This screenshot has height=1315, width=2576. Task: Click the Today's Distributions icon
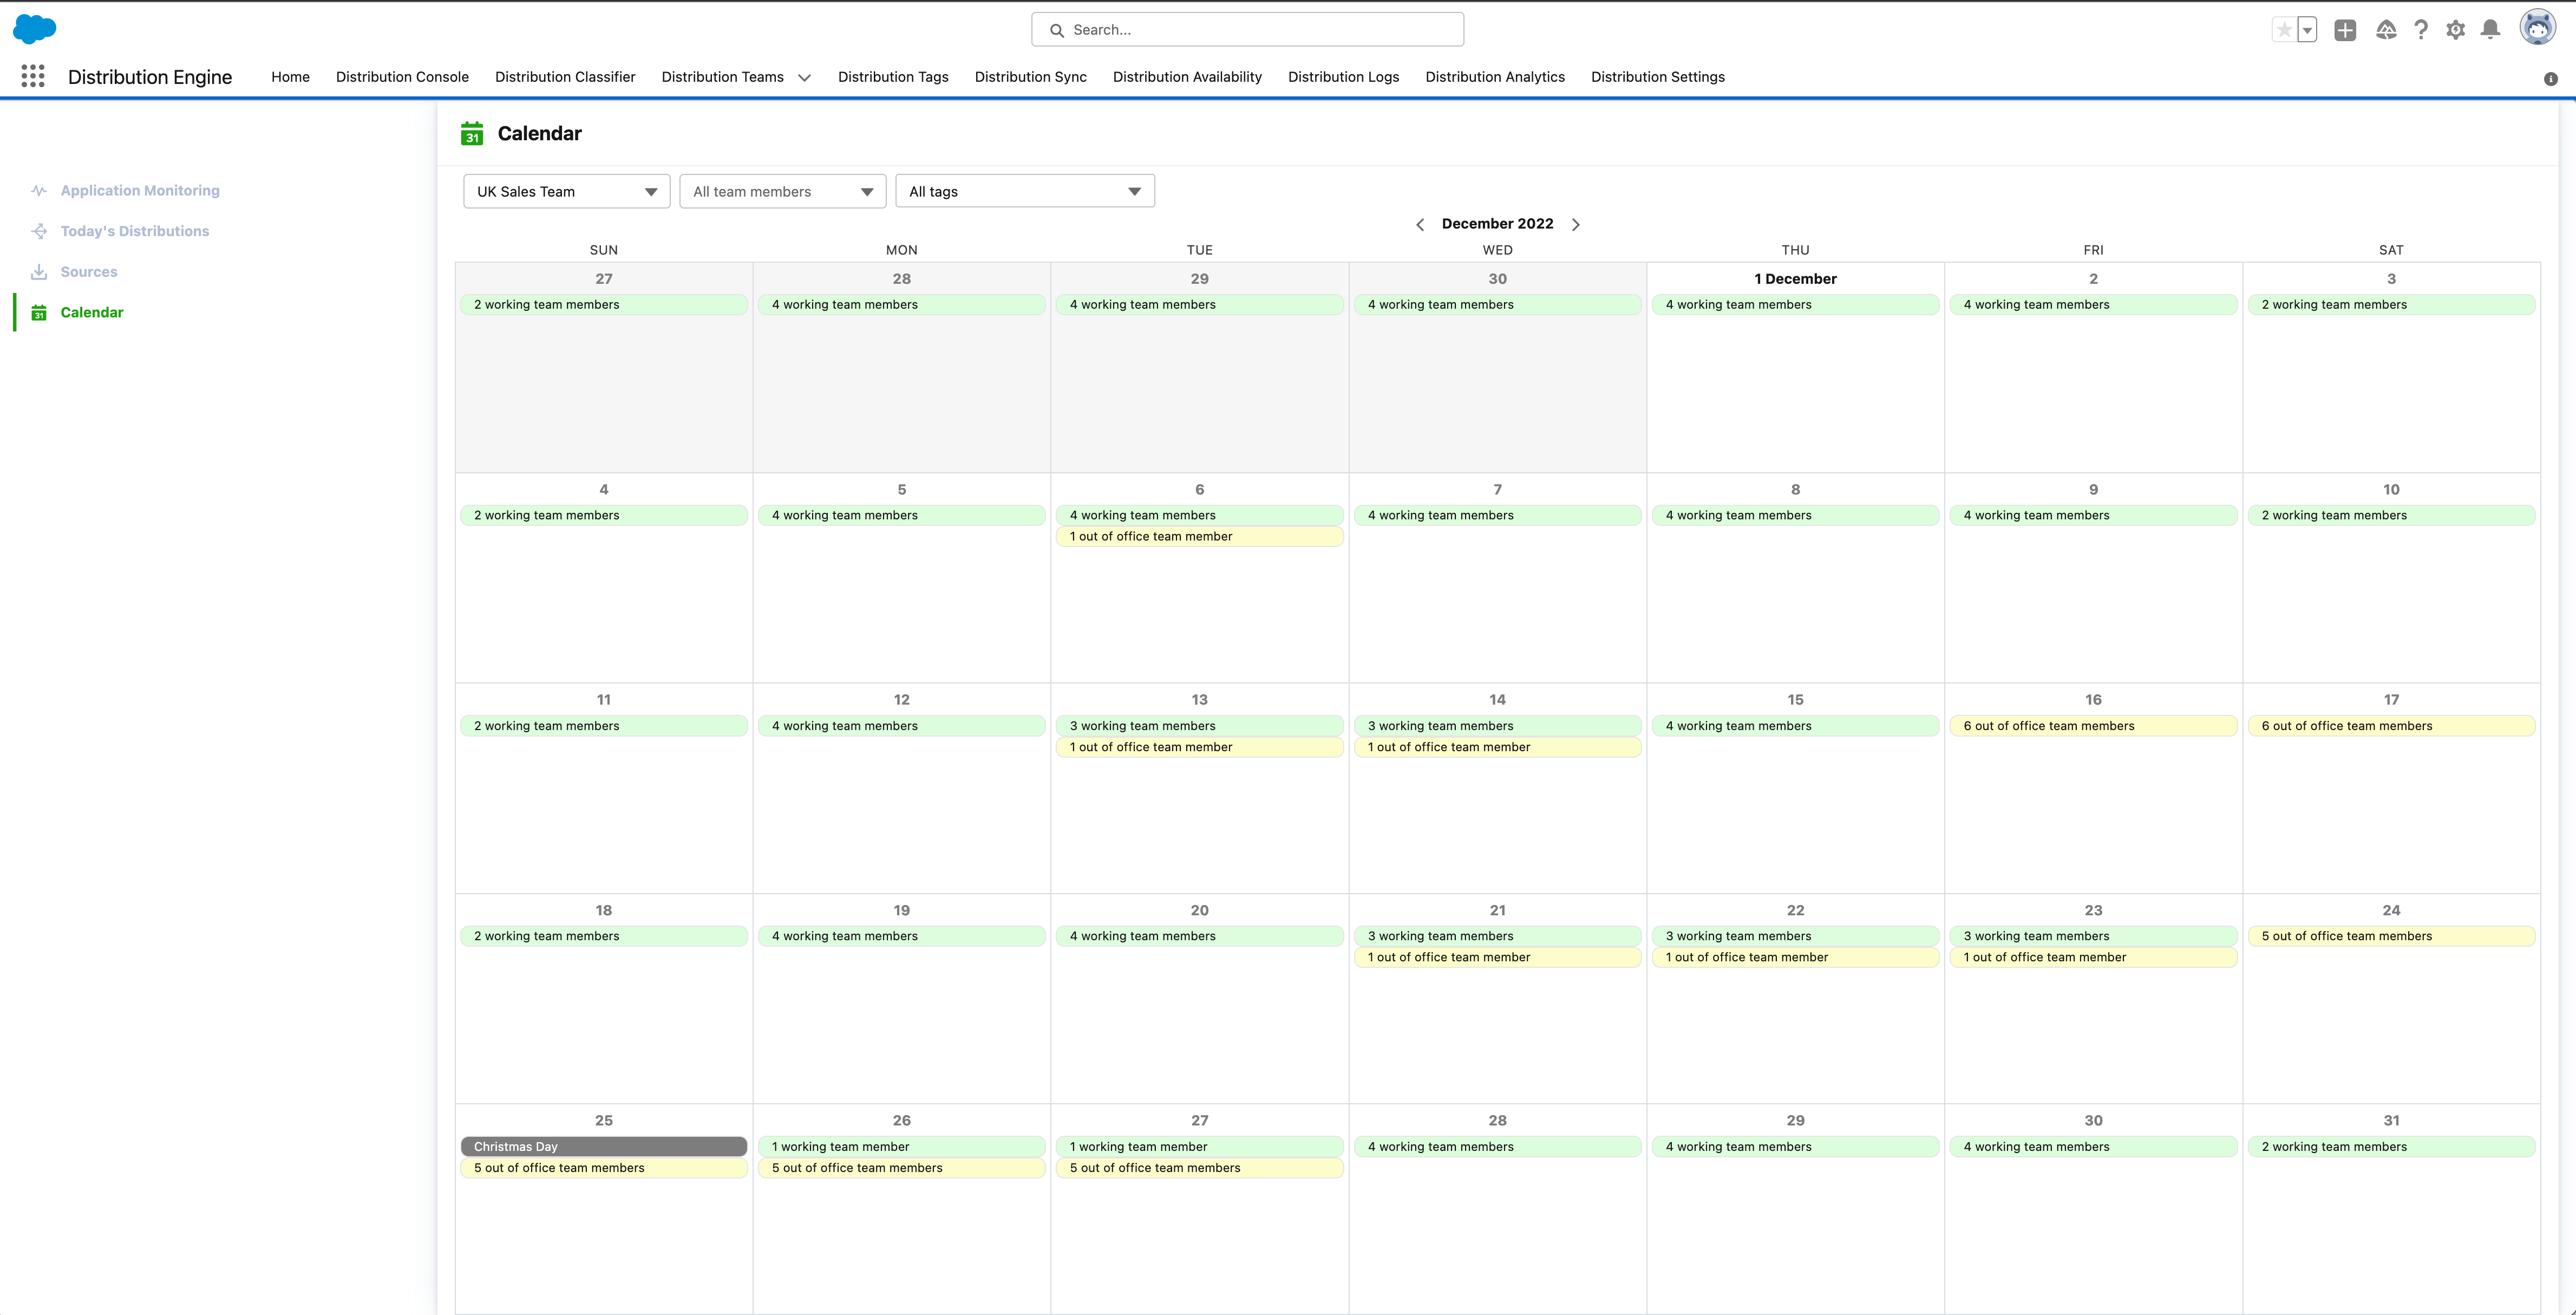click(39, 231)
